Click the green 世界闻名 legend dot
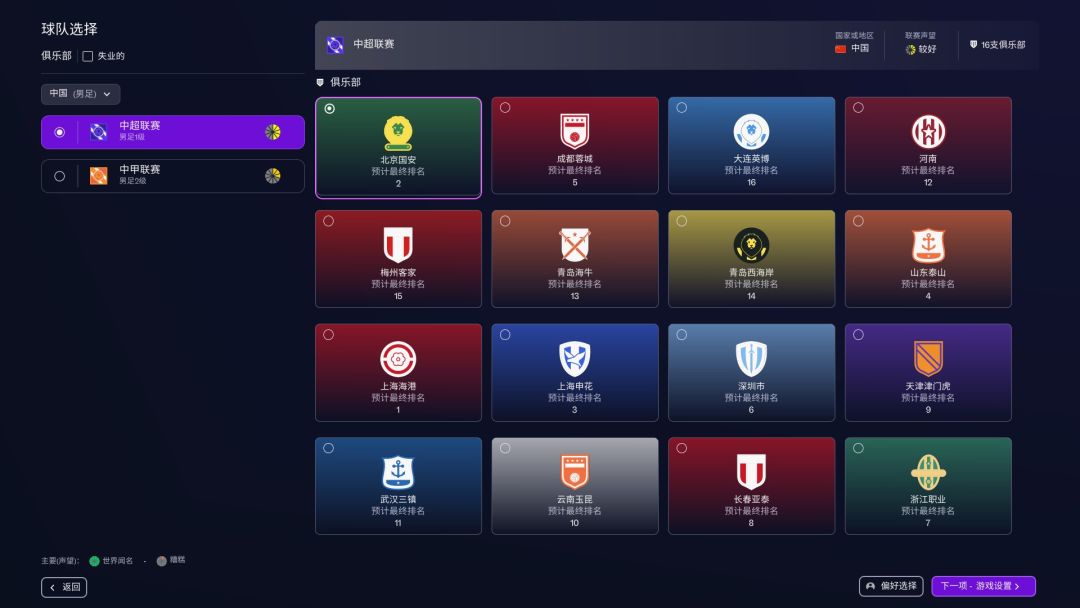 94,561
